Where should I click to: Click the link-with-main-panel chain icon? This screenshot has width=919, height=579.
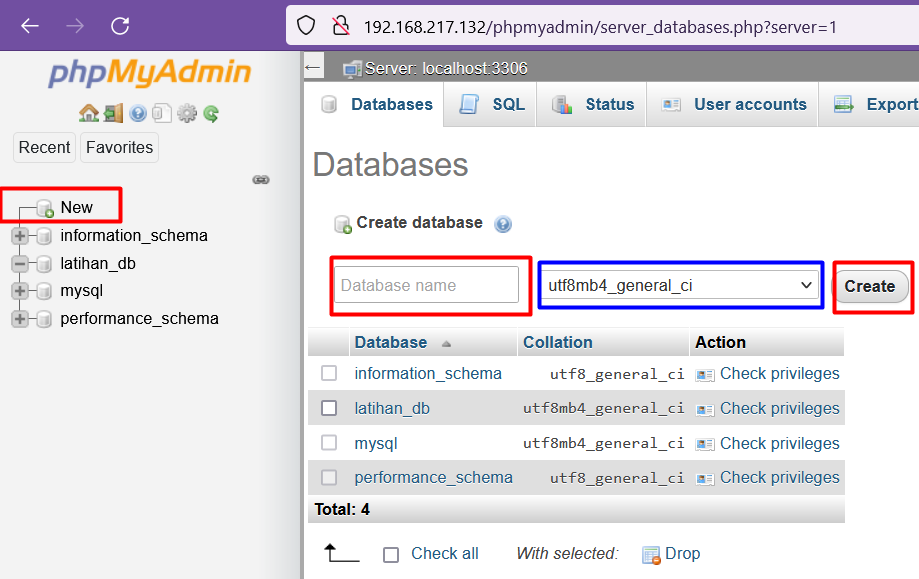(261, 179)
